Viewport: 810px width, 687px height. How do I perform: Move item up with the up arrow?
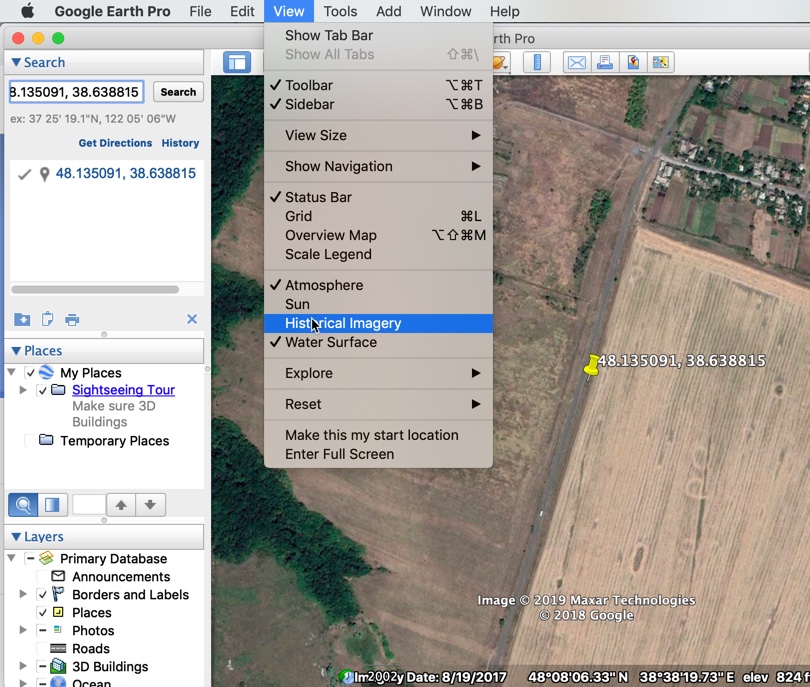(121, 505)
